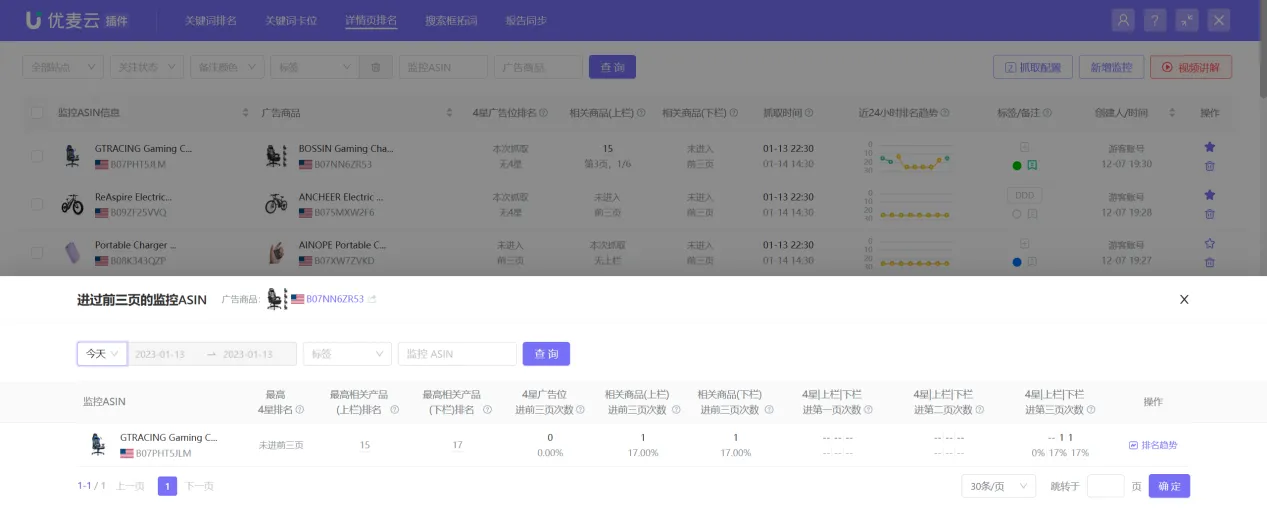
Task: Click the collapse window icon in top bar
Action: [x=1187, y=20]
